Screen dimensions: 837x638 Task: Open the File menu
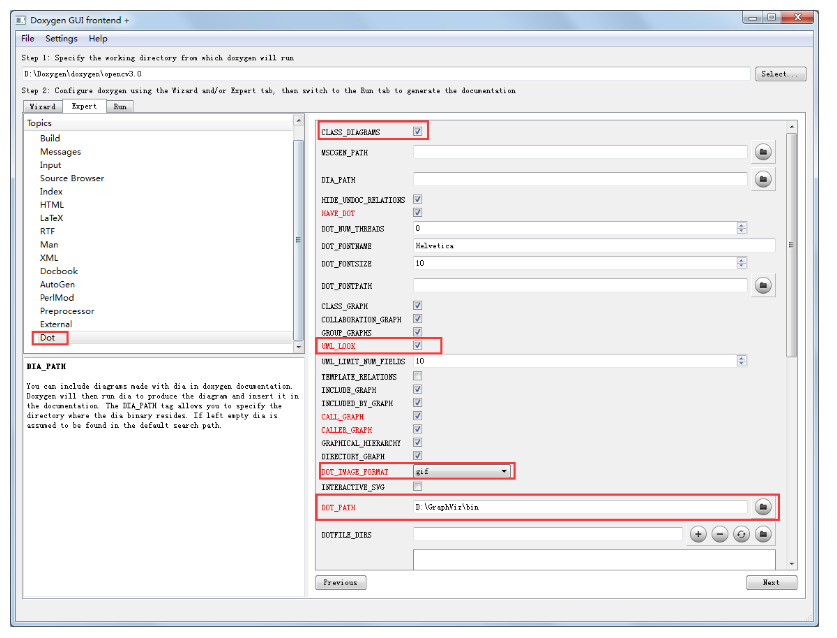(x=28, y=38)
